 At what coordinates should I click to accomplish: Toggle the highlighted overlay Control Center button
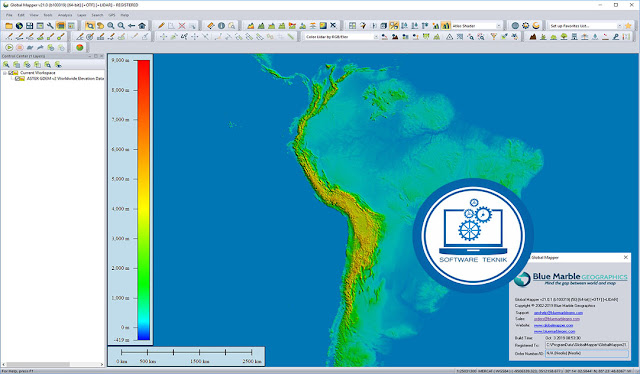(60, 26)
